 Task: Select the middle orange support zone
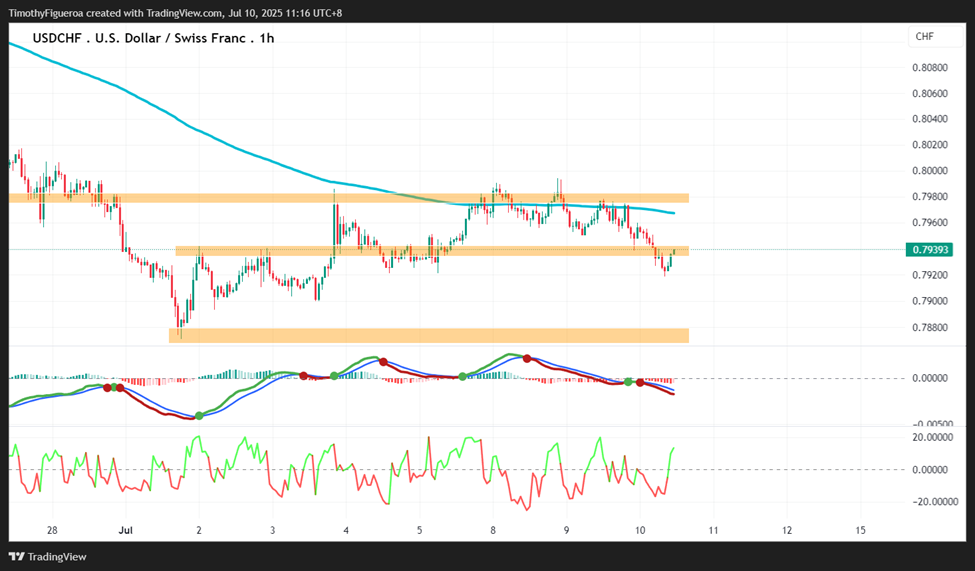pos(432,251)
